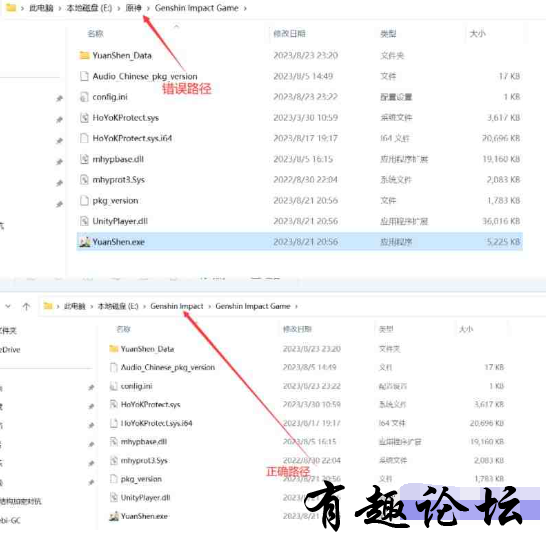The height and width of the screenshot is (540, 546).
Task: Click HoYoKProtect.sys file icon in the lower window
Action: click(114, 405)
